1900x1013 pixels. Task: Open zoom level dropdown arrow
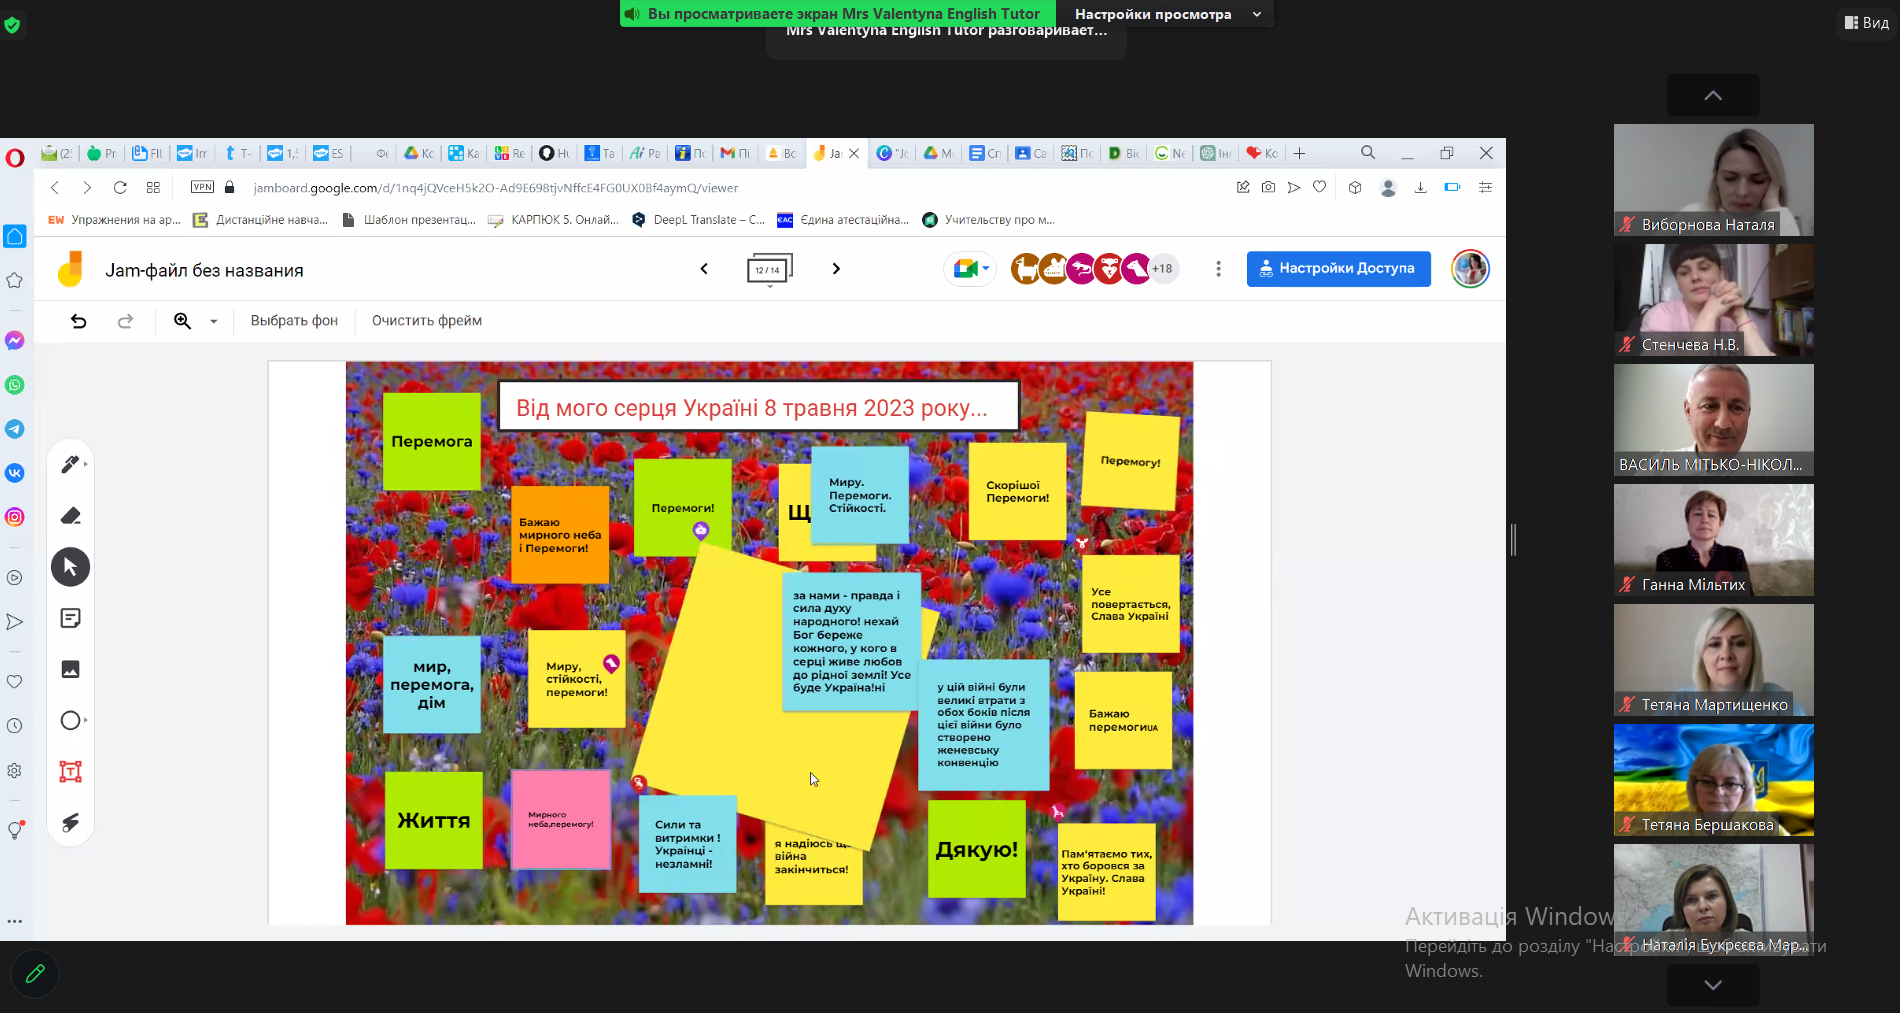[213, 321]
